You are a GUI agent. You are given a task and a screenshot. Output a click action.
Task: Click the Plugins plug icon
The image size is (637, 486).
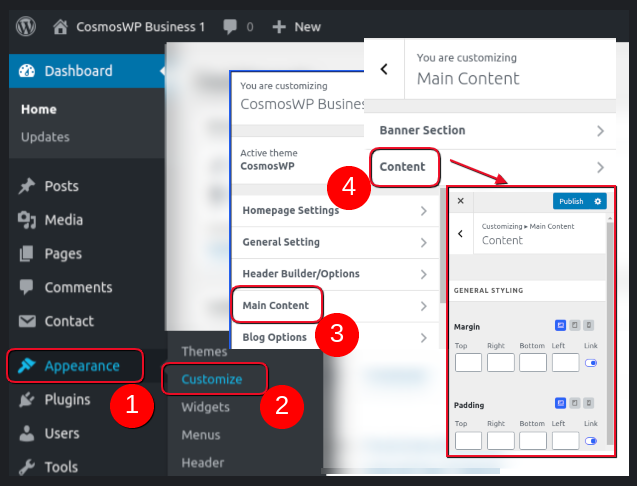coord(27,399)
